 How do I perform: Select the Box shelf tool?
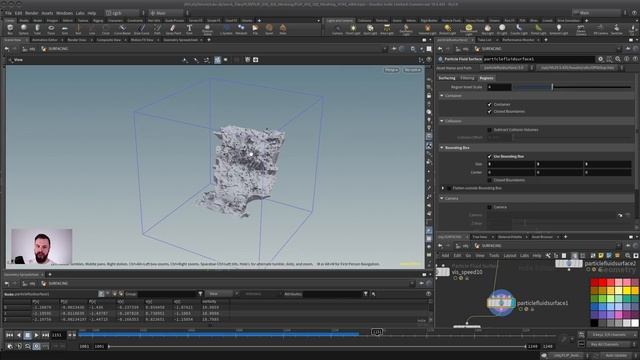point(10,29)
